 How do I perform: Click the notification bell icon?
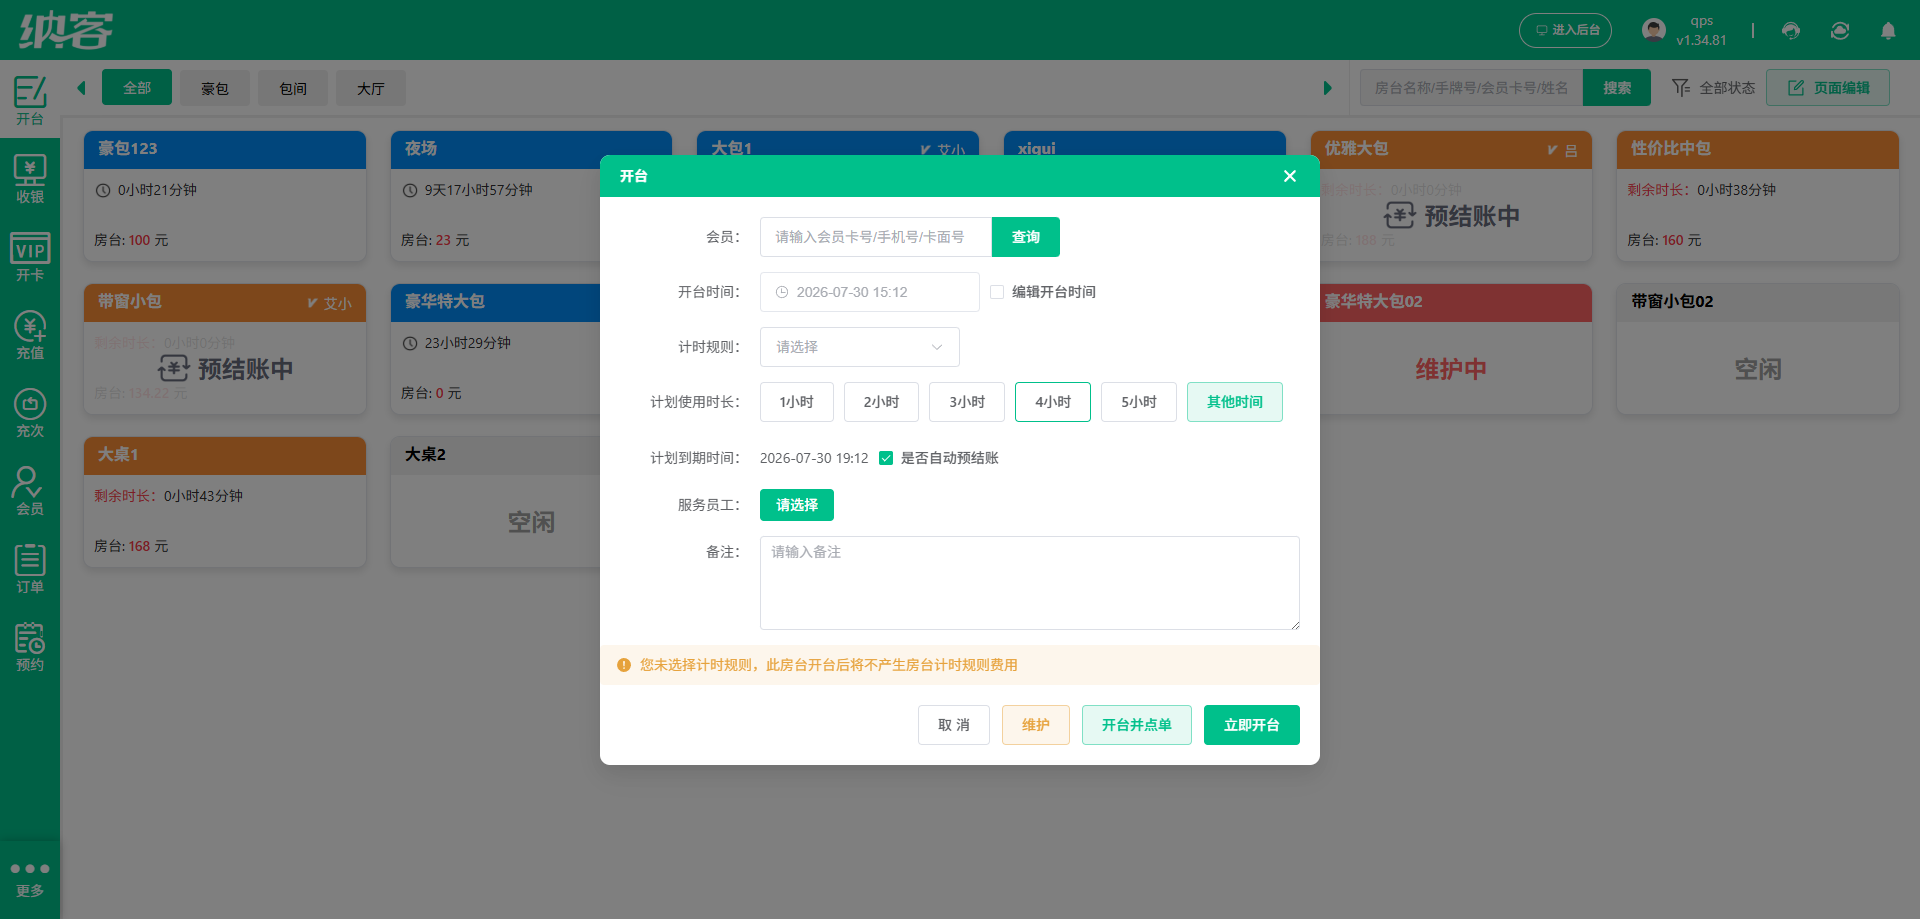click(1888, 31)
